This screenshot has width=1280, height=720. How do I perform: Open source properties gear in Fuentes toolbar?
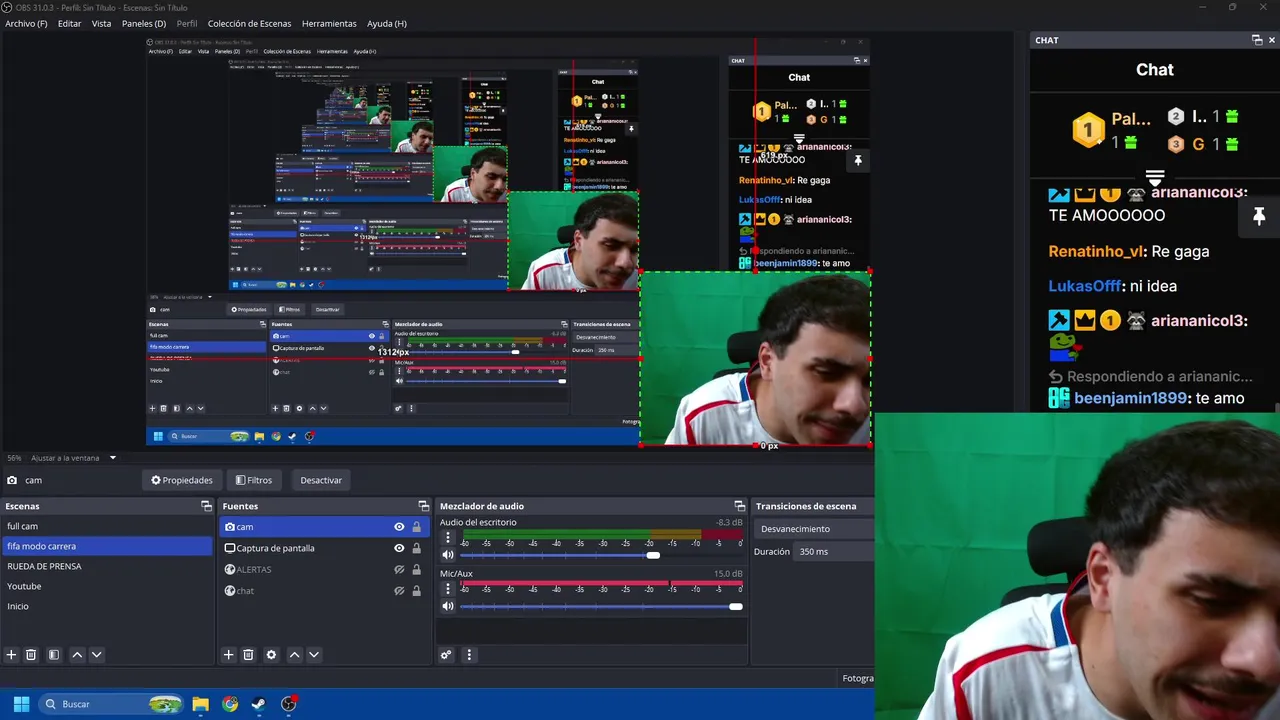pyautogui.click(x=271, y=655)
